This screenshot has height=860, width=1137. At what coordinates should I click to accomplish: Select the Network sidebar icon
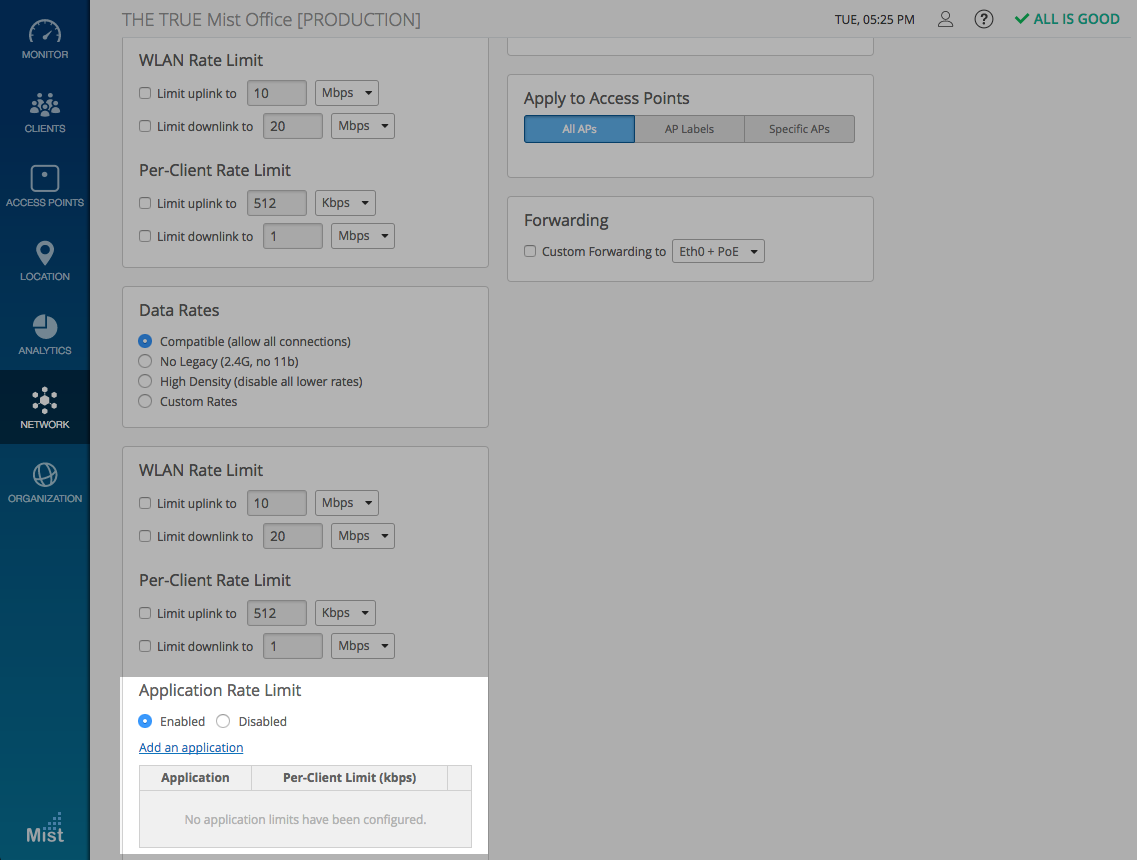pos(45,400)
